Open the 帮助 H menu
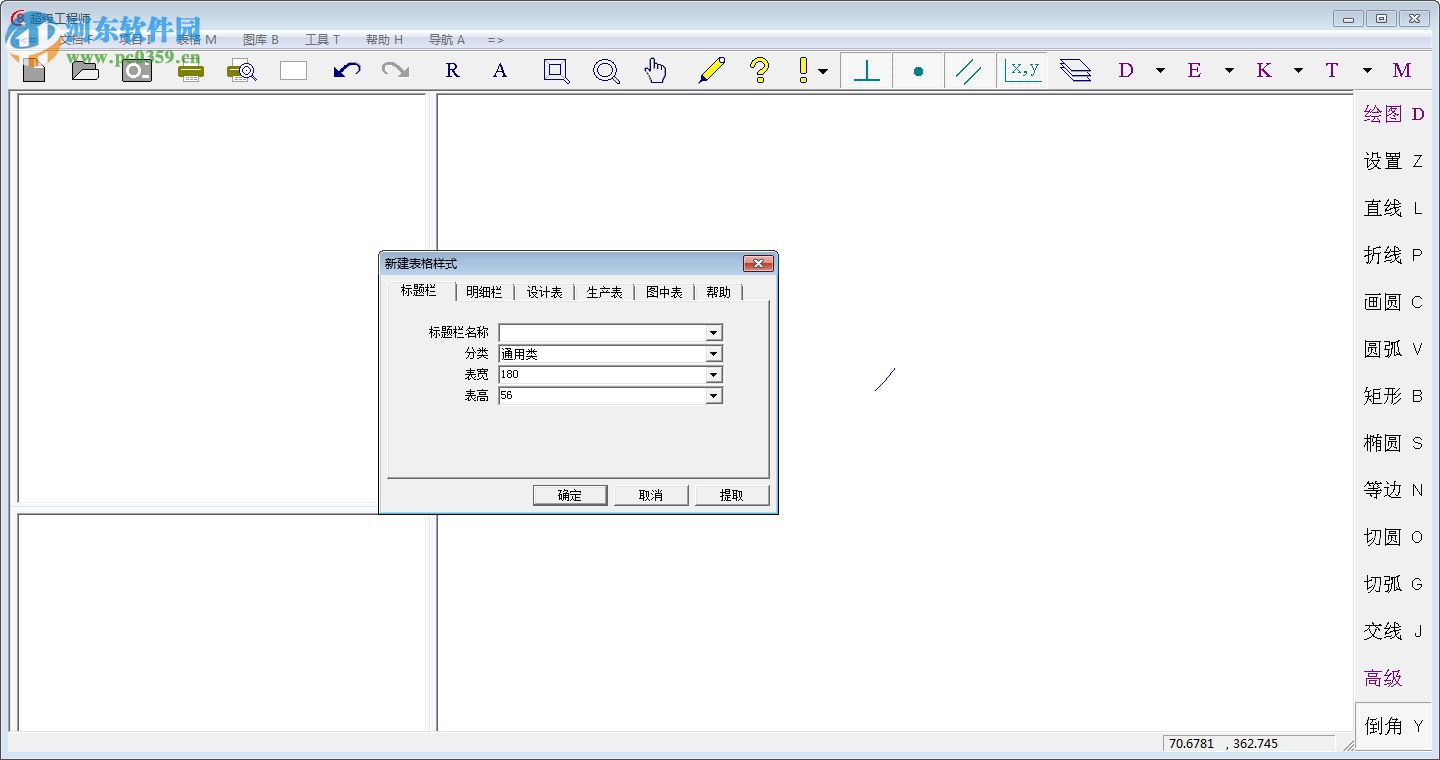The height and width of the screenshot is (760, 1440). click(384, 40)
